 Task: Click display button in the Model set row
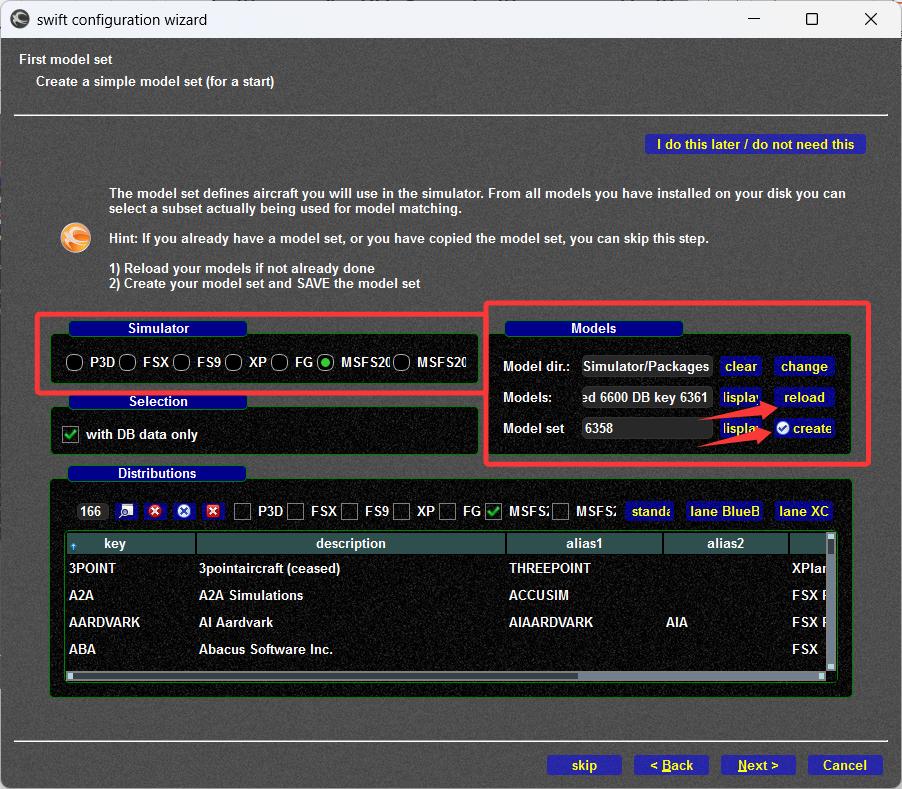740,428
